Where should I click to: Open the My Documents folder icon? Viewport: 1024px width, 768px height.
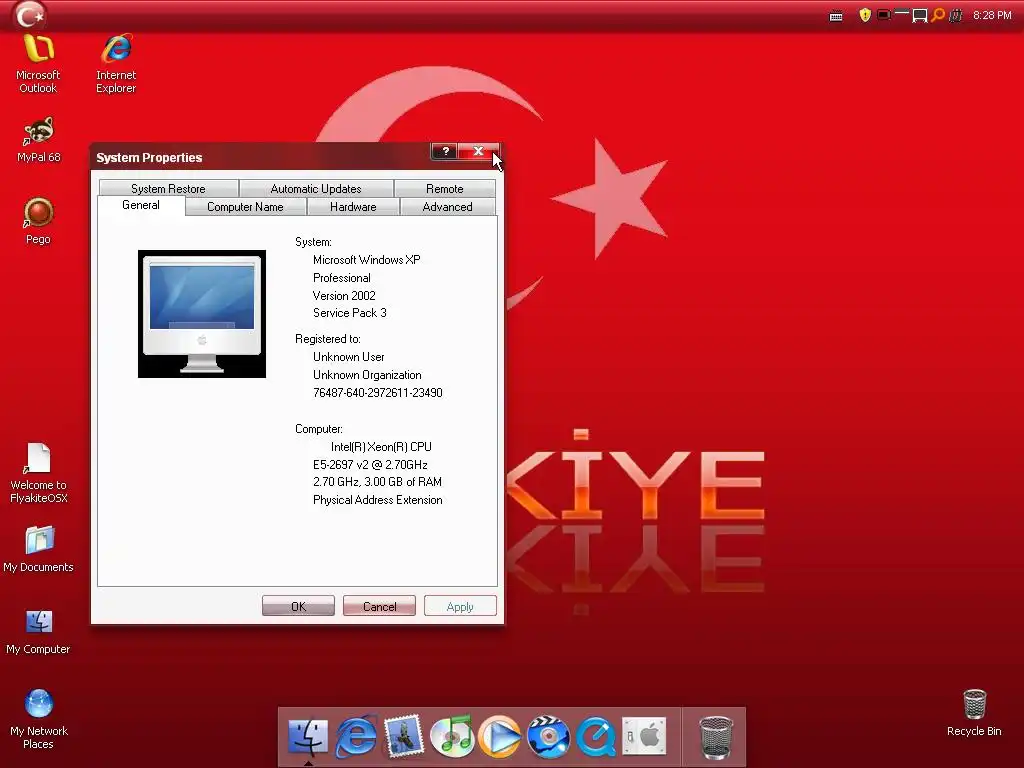pyautogui.click(x=39, y=549)
